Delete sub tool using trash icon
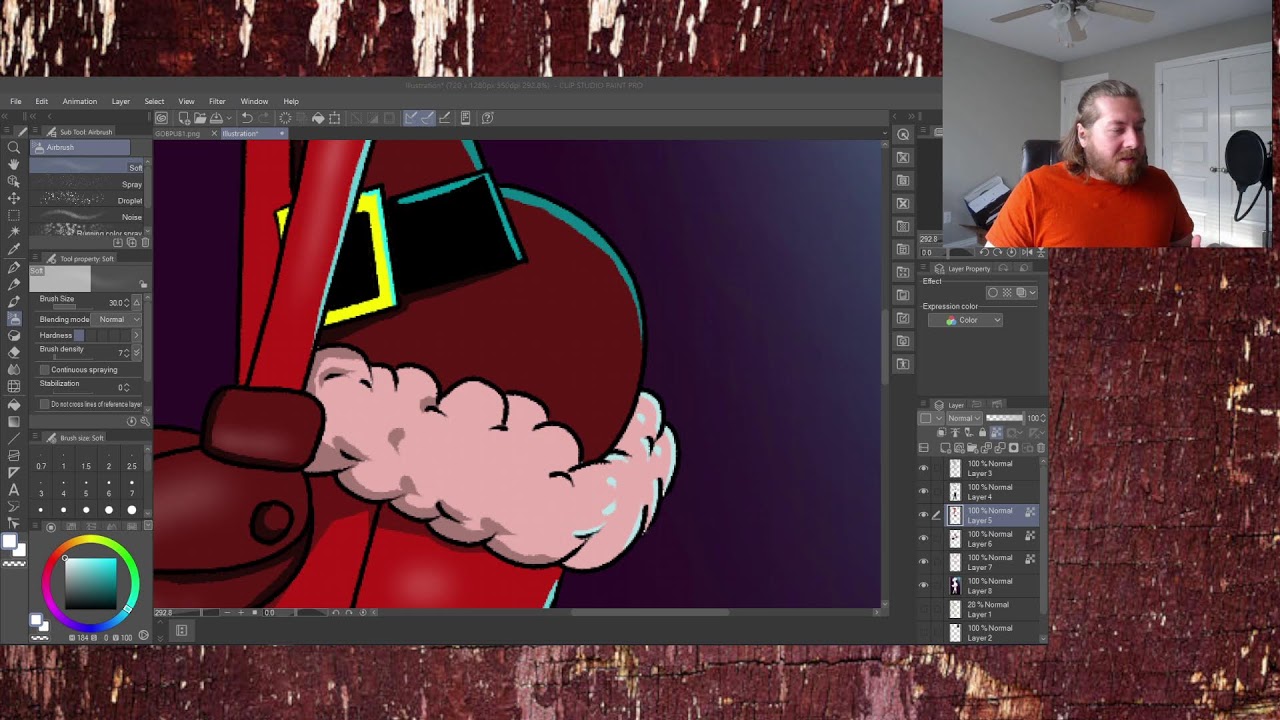This screenshot has height=720, width=1280. click(145, 242)
